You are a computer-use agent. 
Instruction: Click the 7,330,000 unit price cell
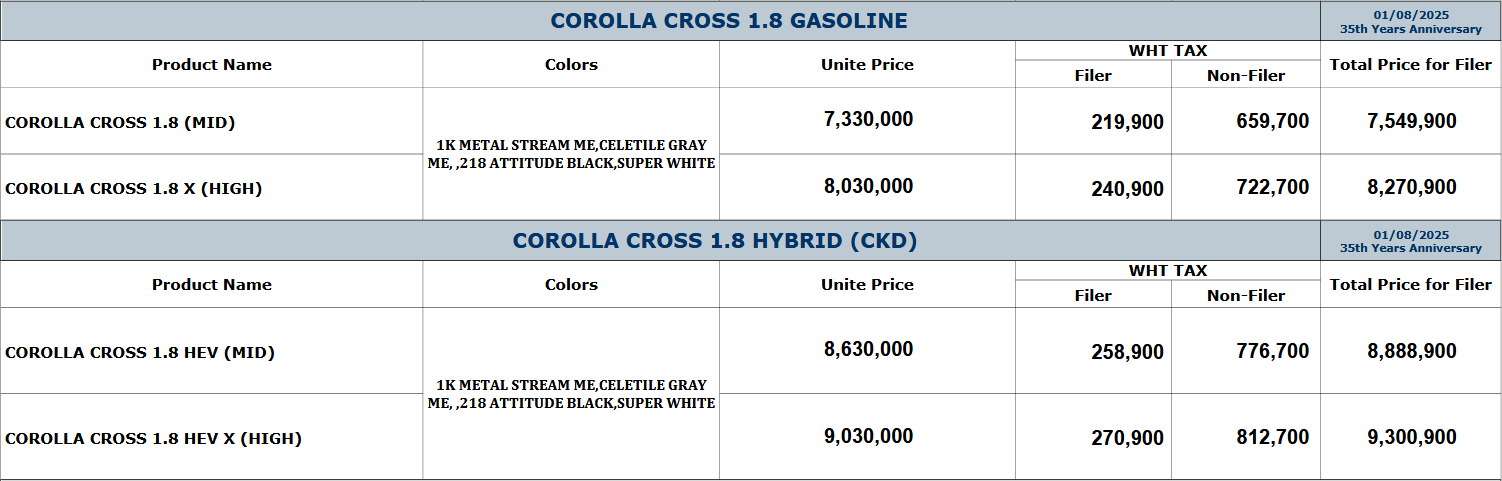point(868,120)
